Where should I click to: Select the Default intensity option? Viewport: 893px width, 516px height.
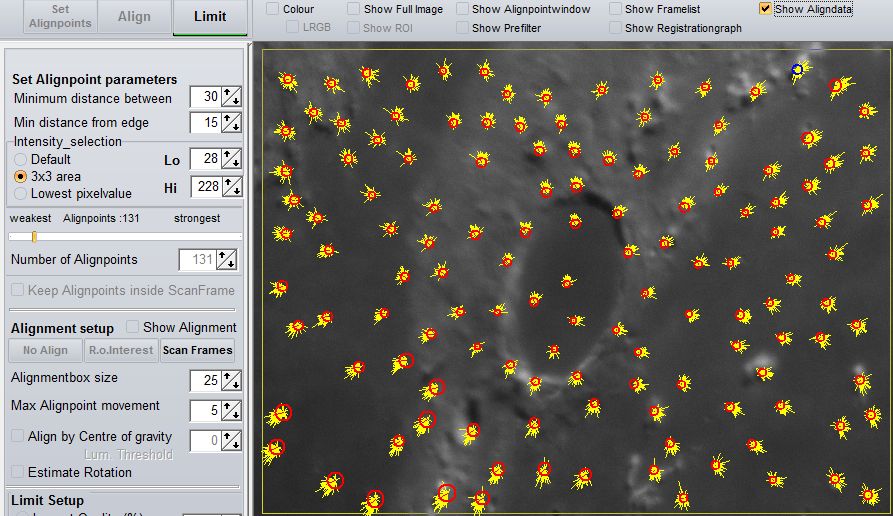point(21,159)
